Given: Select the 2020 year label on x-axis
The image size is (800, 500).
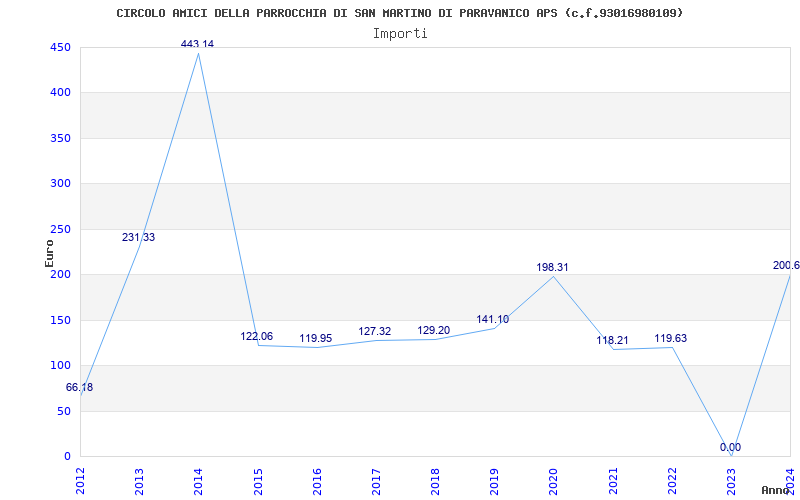Looking at the screenshot, I should (554, 481).
